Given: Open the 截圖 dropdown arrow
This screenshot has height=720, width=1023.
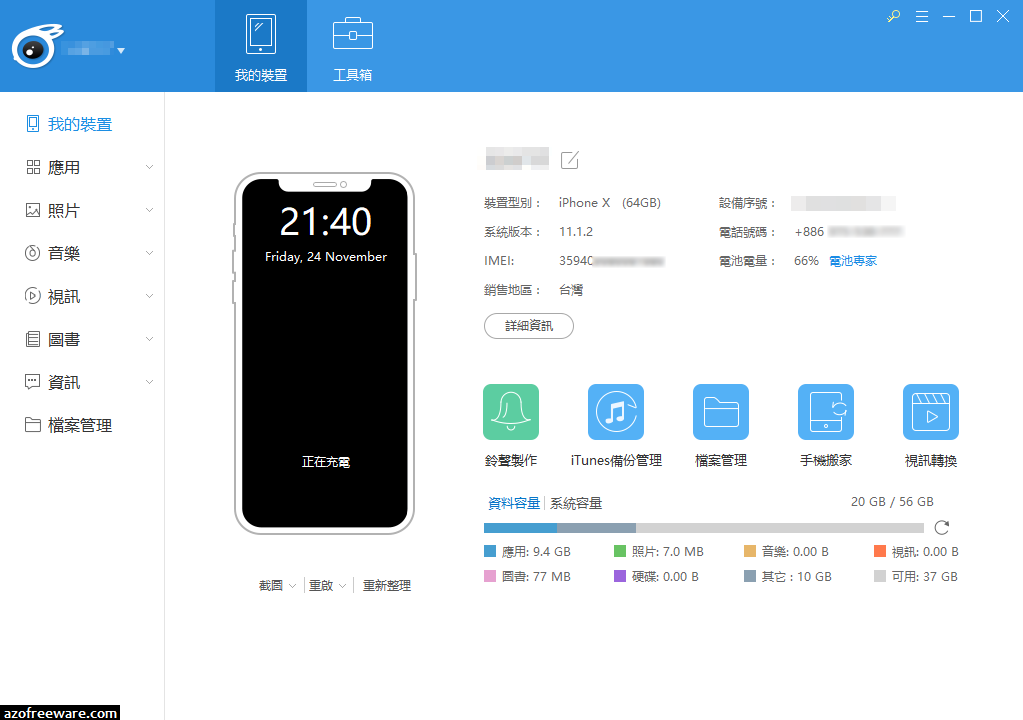Looking at the screenshot, I should pos(292,586).
